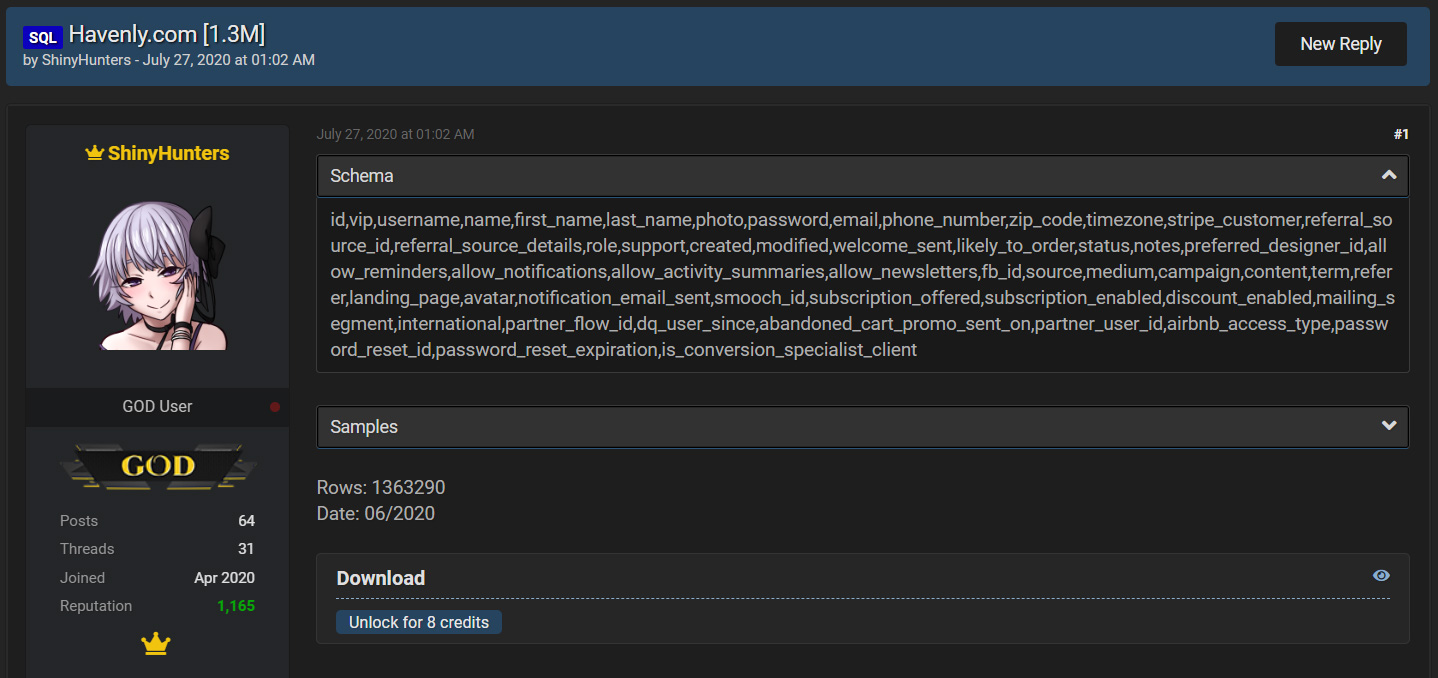View the 1,165 reputation value
The width and height of the screenshot is (1438, 678).
[235, 606]
